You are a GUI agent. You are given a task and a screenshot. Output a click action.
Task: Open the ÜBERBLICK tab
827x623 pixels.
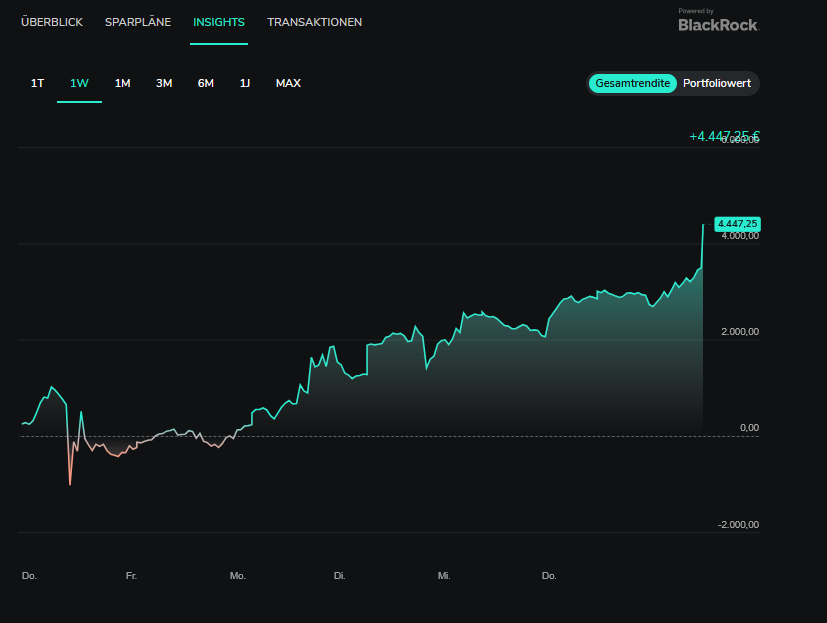pos(52,22)
